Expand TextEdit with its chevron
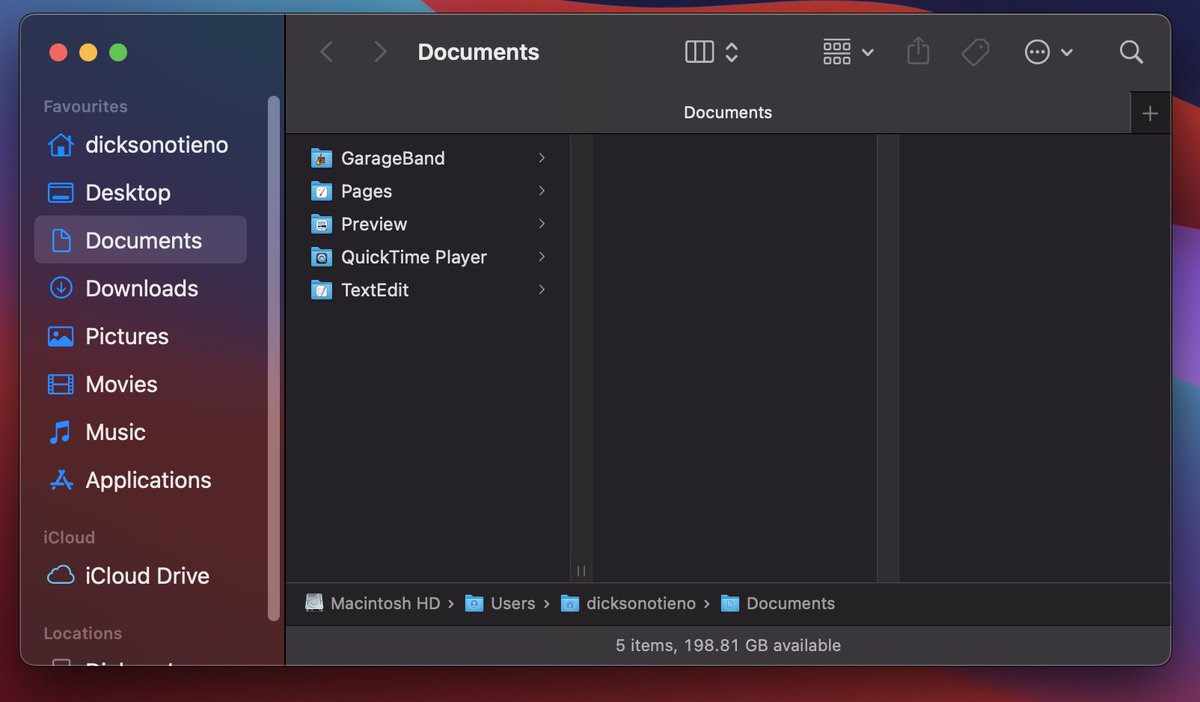This screenshot has width=1200, height=702. pyautogui.click(x=541, y=290)
